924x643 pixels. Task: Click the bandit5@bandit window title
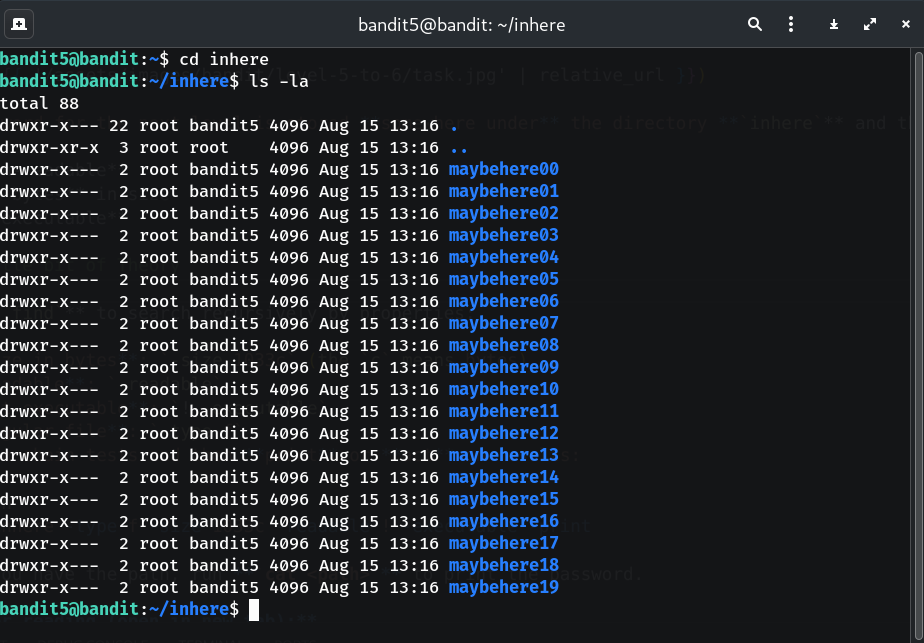coord(461,24)
